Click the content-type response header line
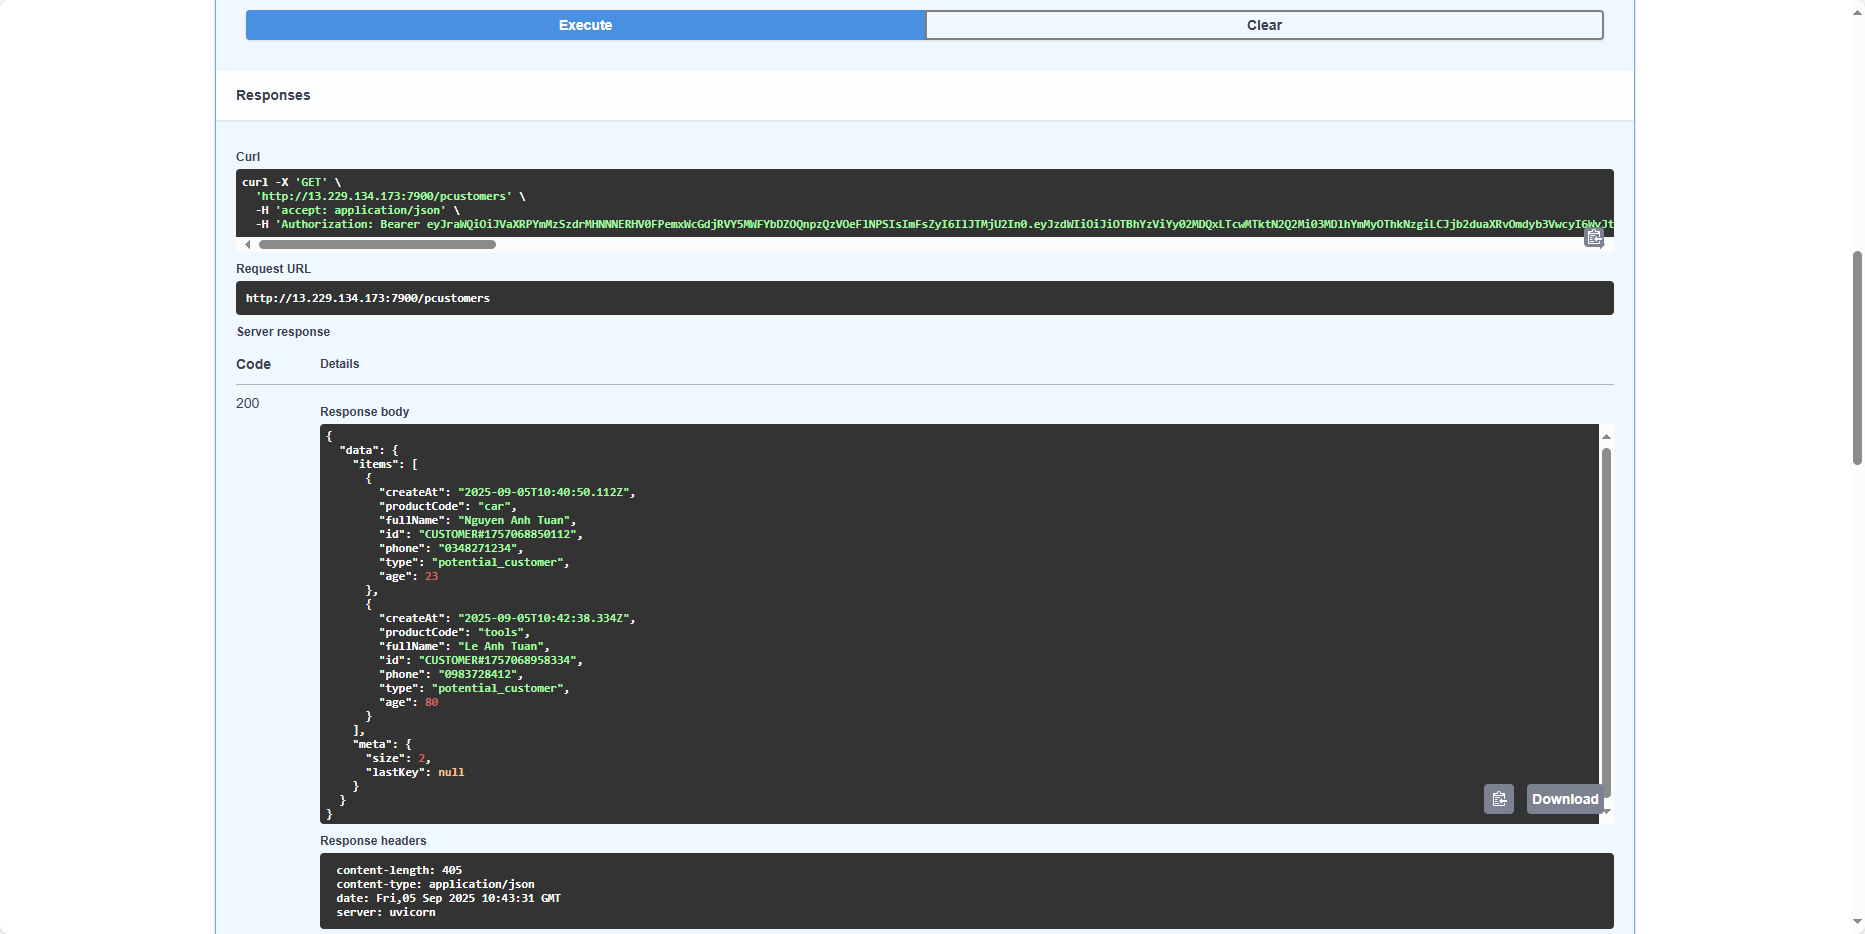 click(435, 884)
